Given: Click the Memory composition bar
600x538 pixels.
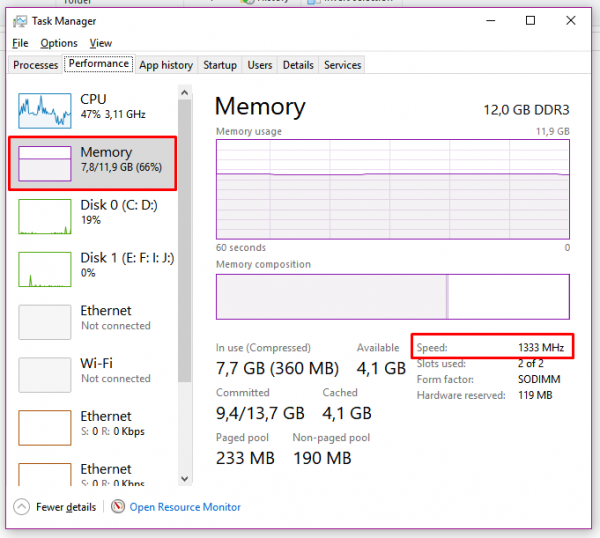Looking at the screenshot, I should coord(392,297).
